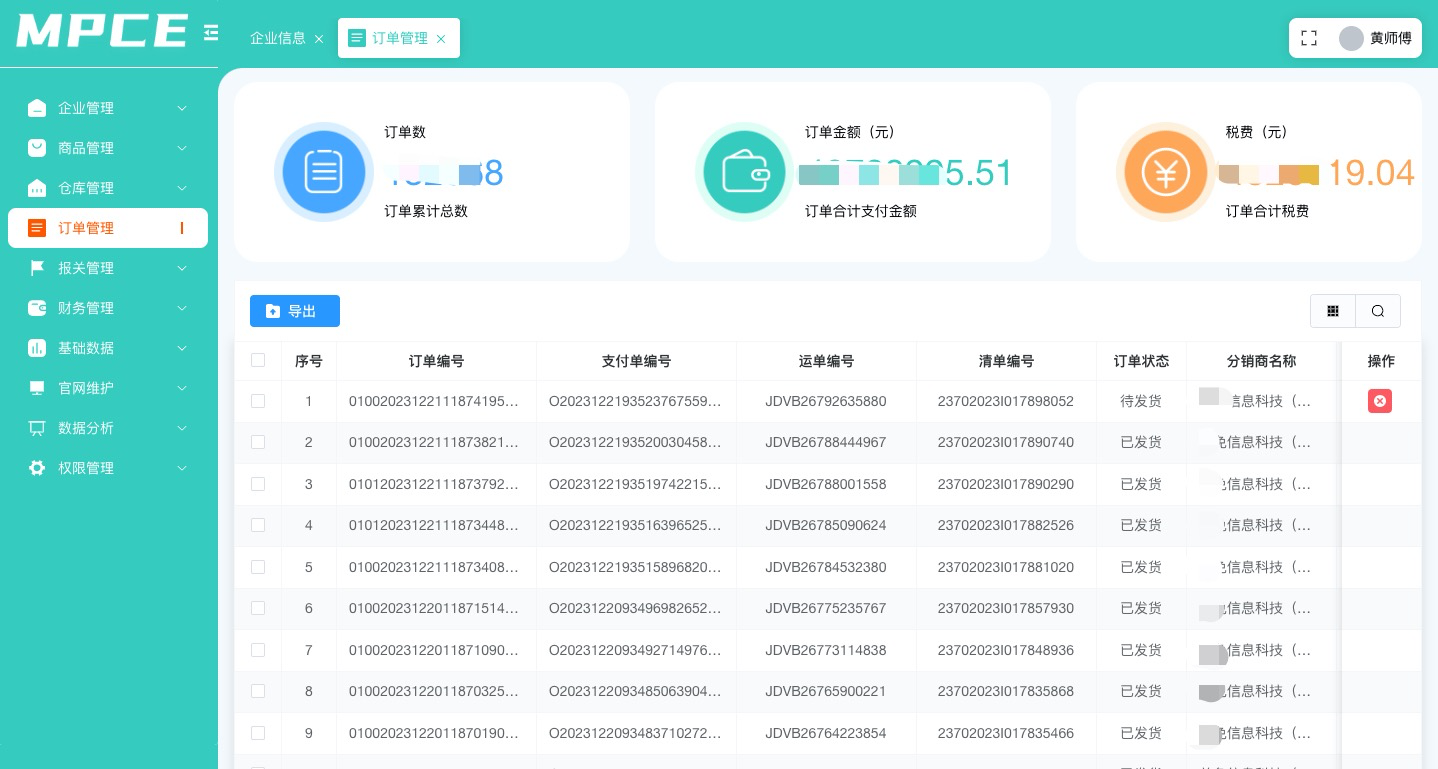Click the 基础数据 chart icon
This screenshot has width=1438, height=769.
pyautogui.click(x=37, y=348)
